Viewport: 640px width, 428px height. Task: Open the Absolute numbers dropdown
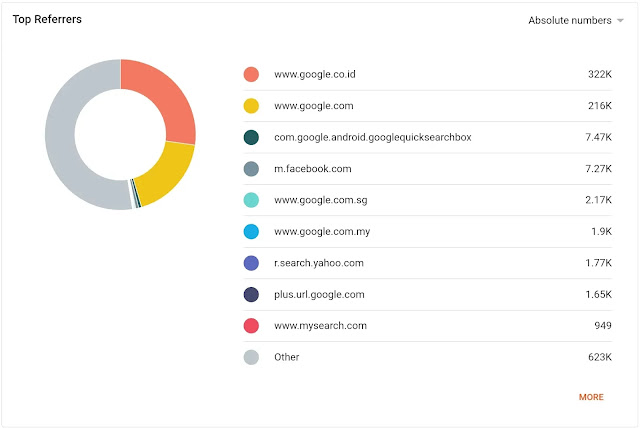576,20
